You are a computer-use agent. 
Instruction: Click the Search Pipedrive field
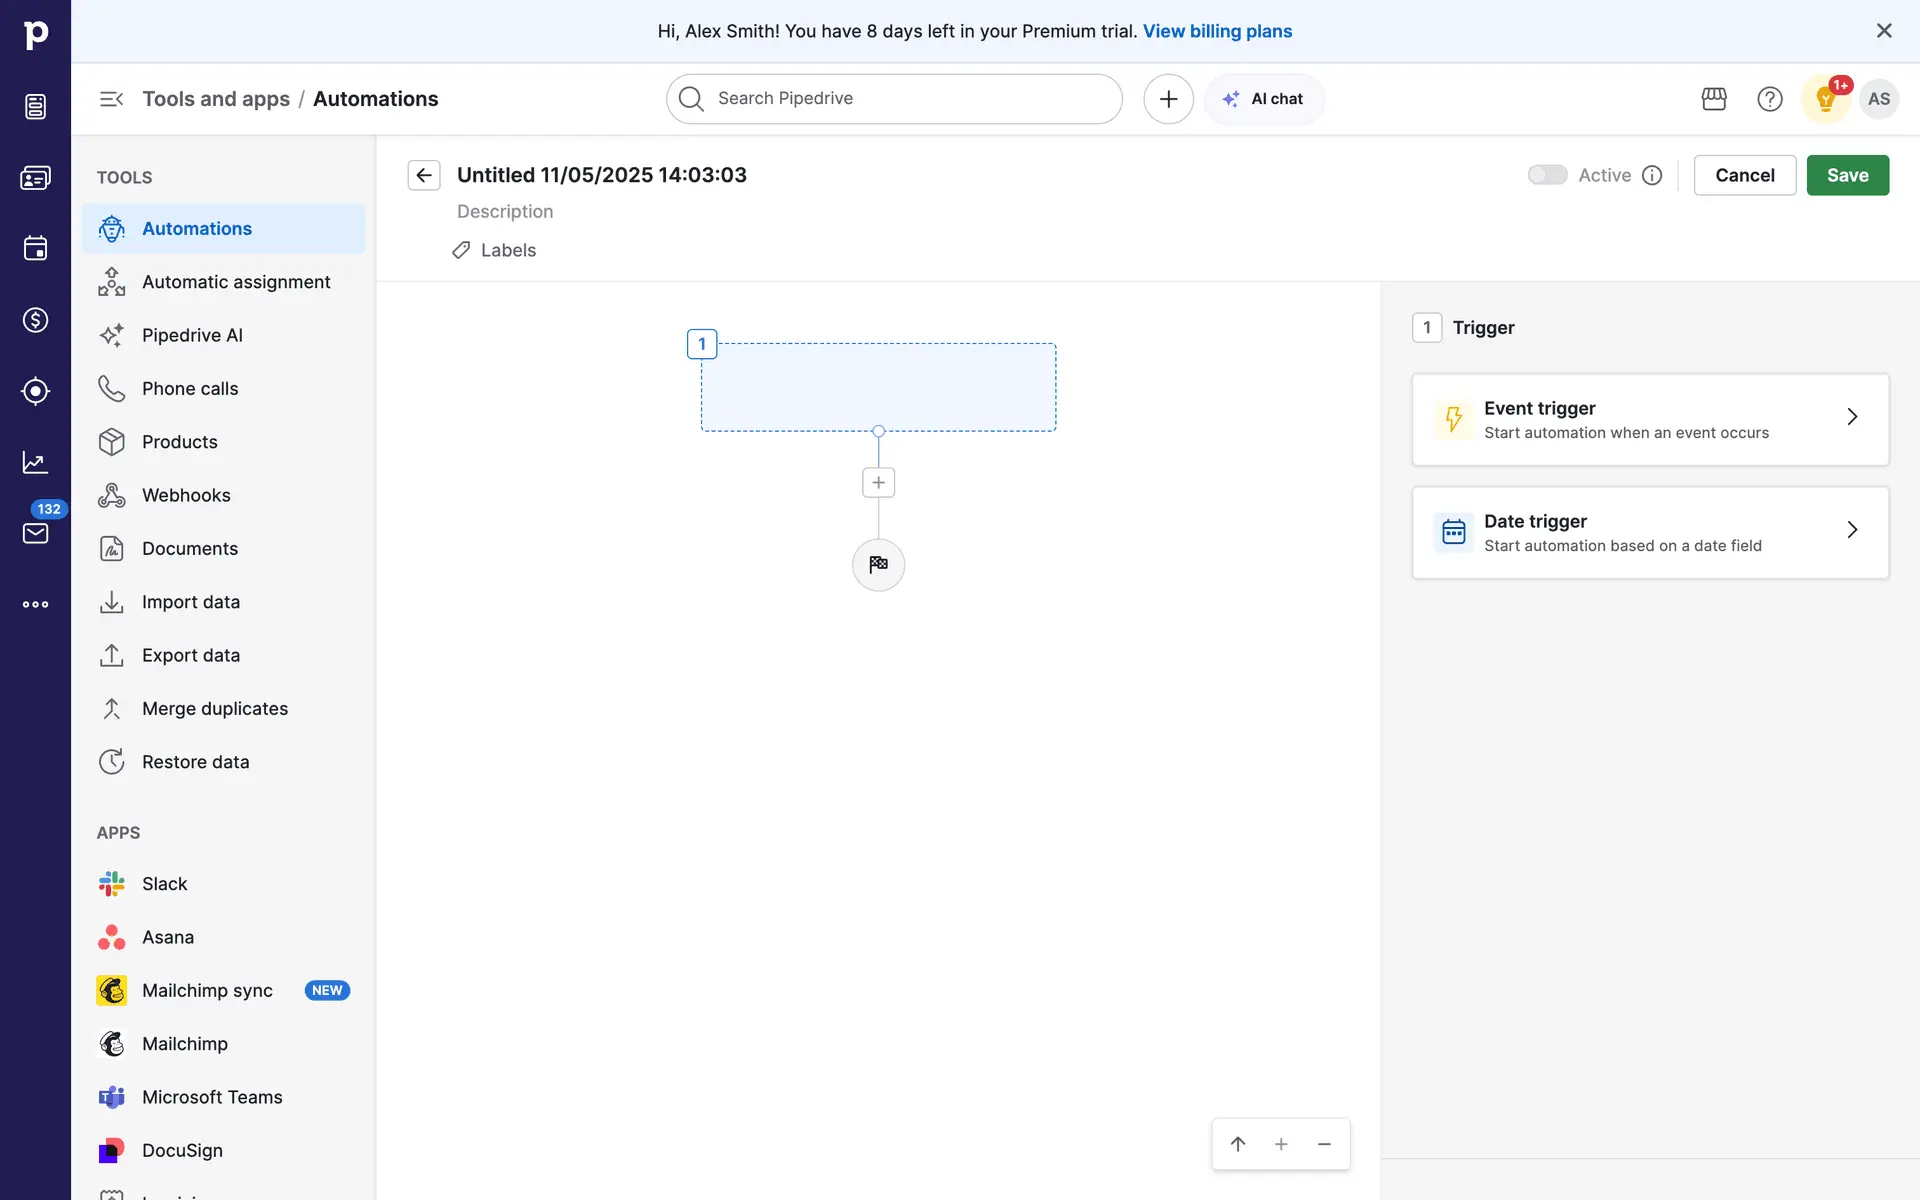point(894,99)
